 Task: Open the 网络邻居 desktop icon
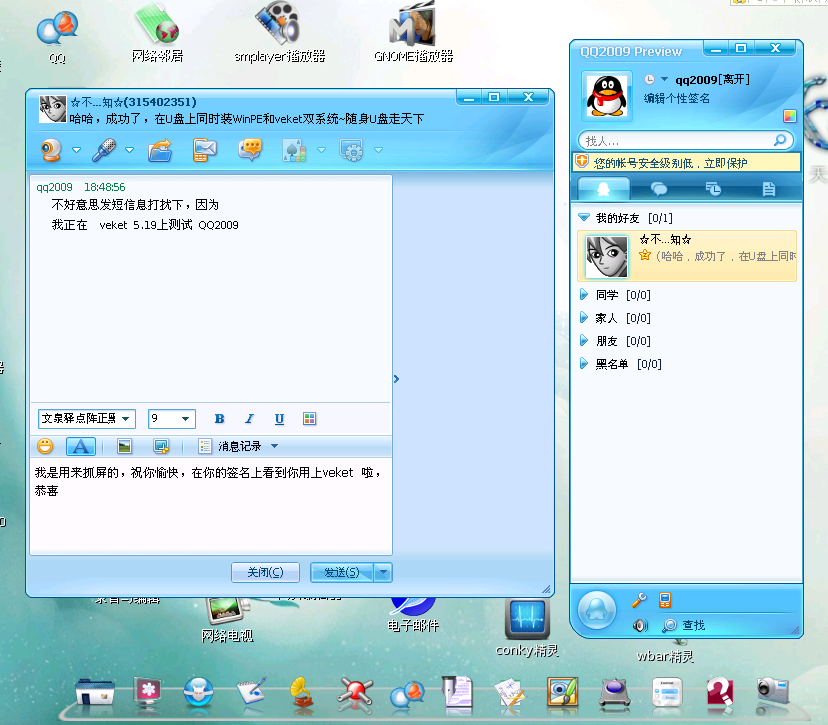(x=157, y=33)
